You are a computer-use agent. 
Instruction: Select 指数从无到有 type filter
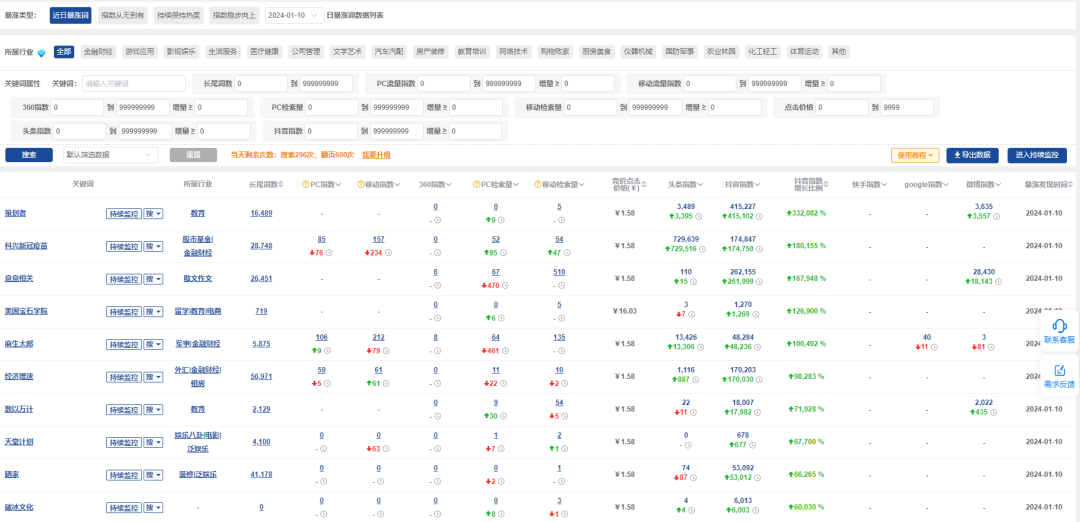tap(123, 15)
